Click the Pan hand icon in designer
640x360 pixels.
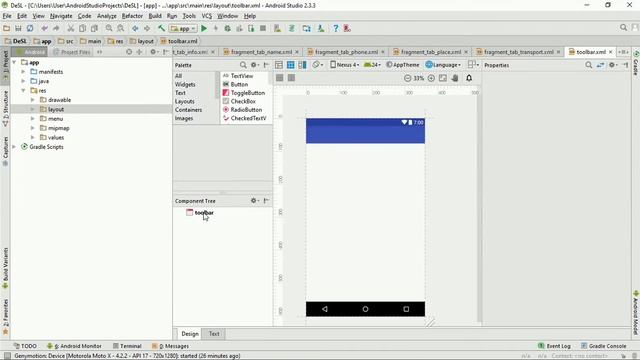tap(455, 78)
